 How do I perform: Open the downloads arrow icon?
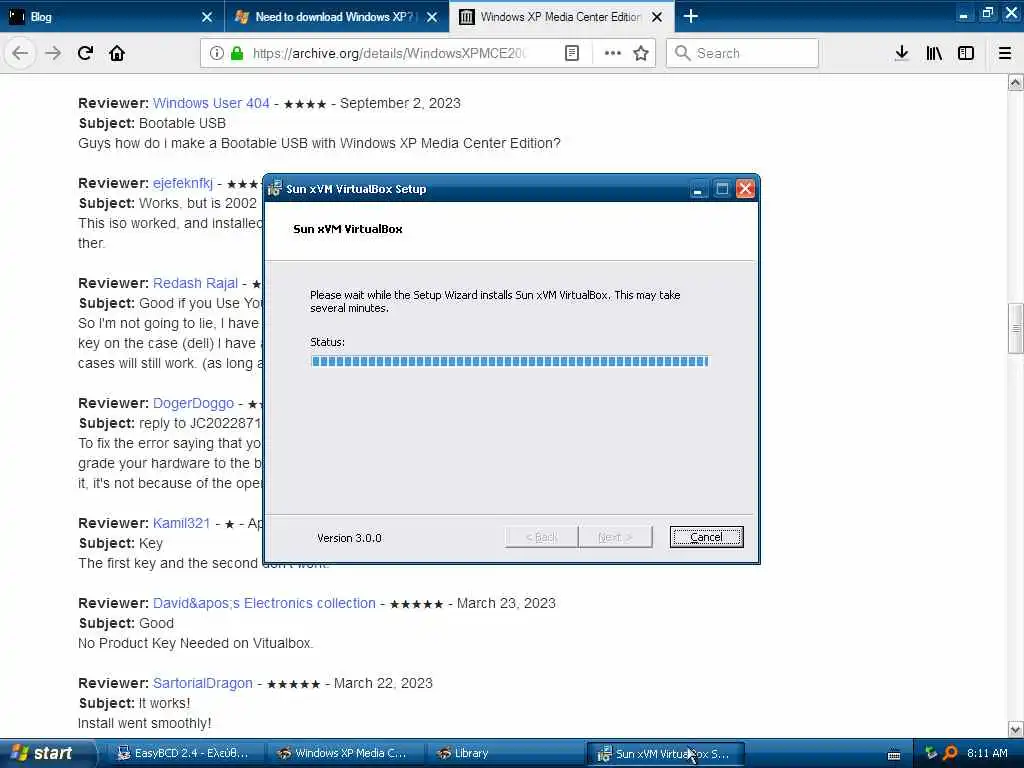point(902,53)
